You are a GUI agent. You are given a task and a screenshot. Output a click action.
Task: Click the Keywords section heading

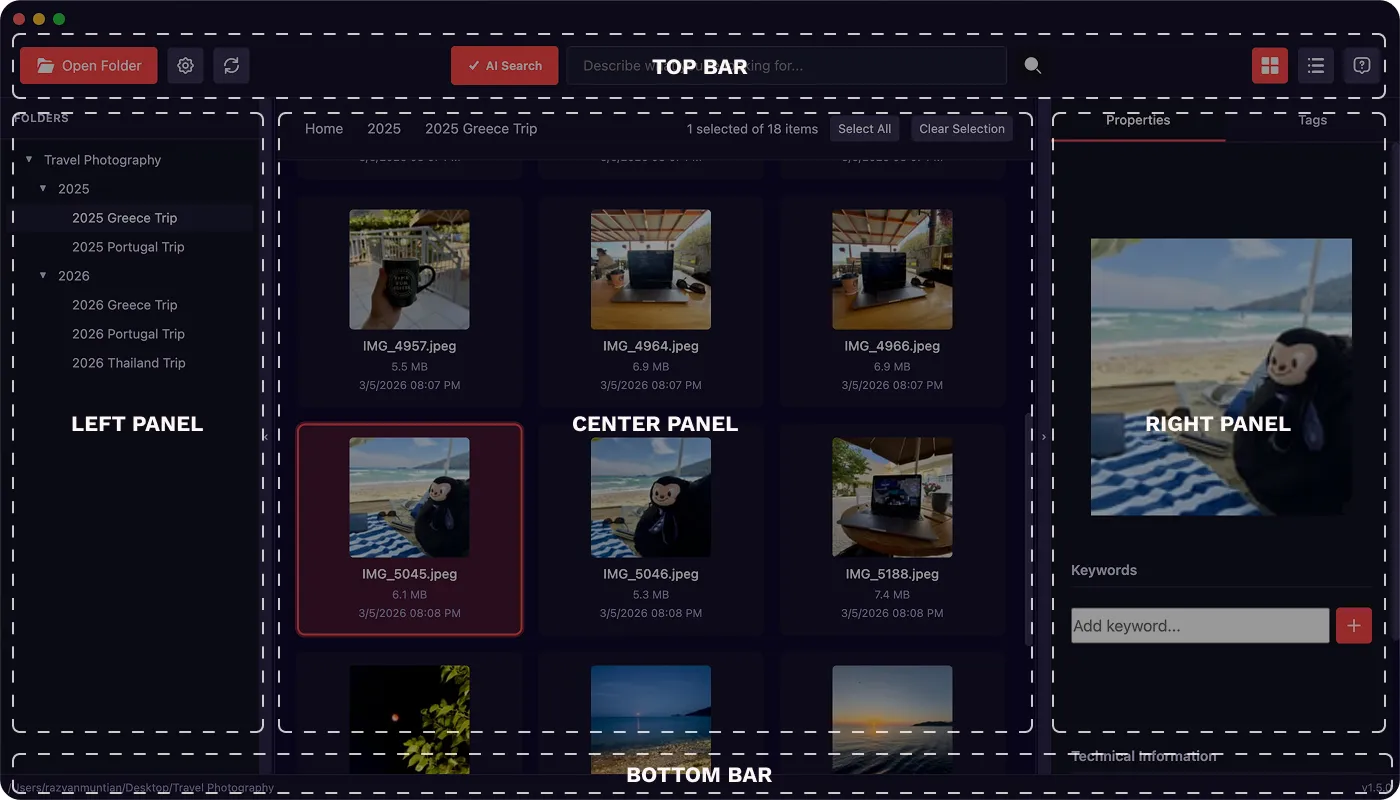point(1104,570)
